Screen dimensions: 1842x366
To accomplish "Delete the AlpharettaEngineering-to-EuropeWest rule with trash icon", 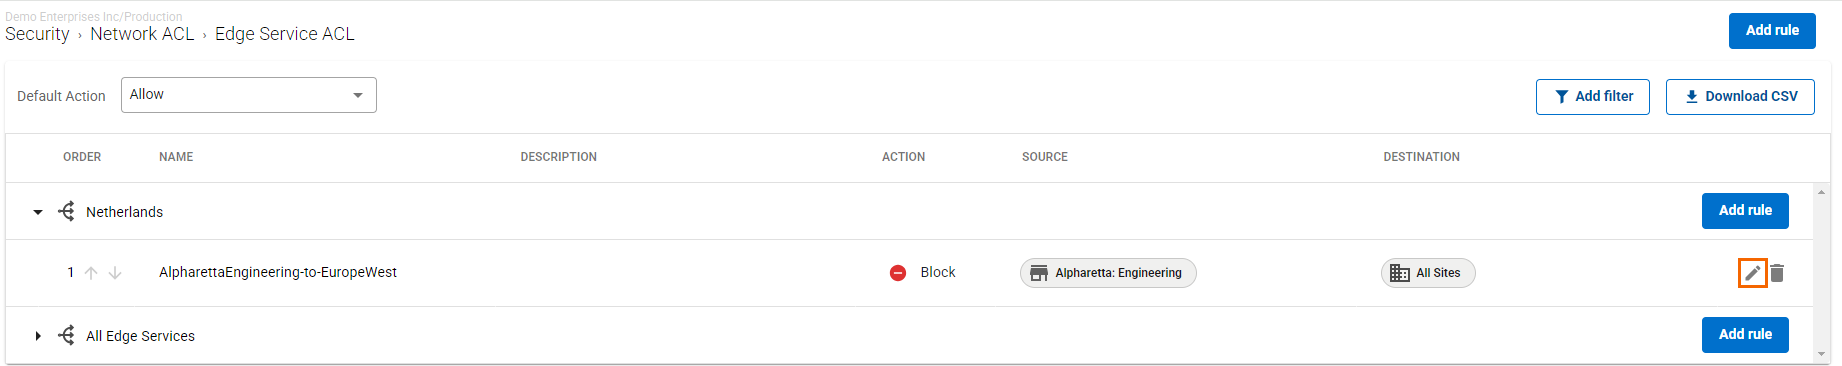I will pos(1777,273).
